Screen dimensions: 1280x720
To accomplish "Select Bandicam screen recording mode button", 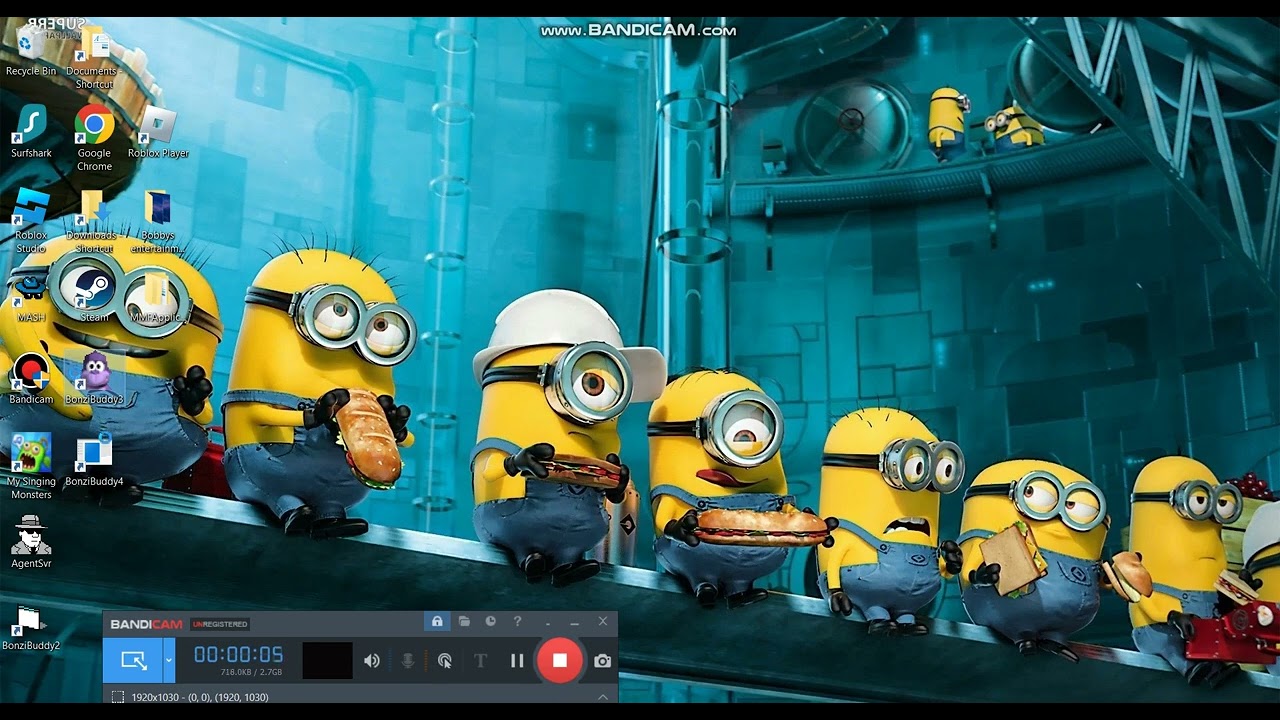I will pos(133,660).
